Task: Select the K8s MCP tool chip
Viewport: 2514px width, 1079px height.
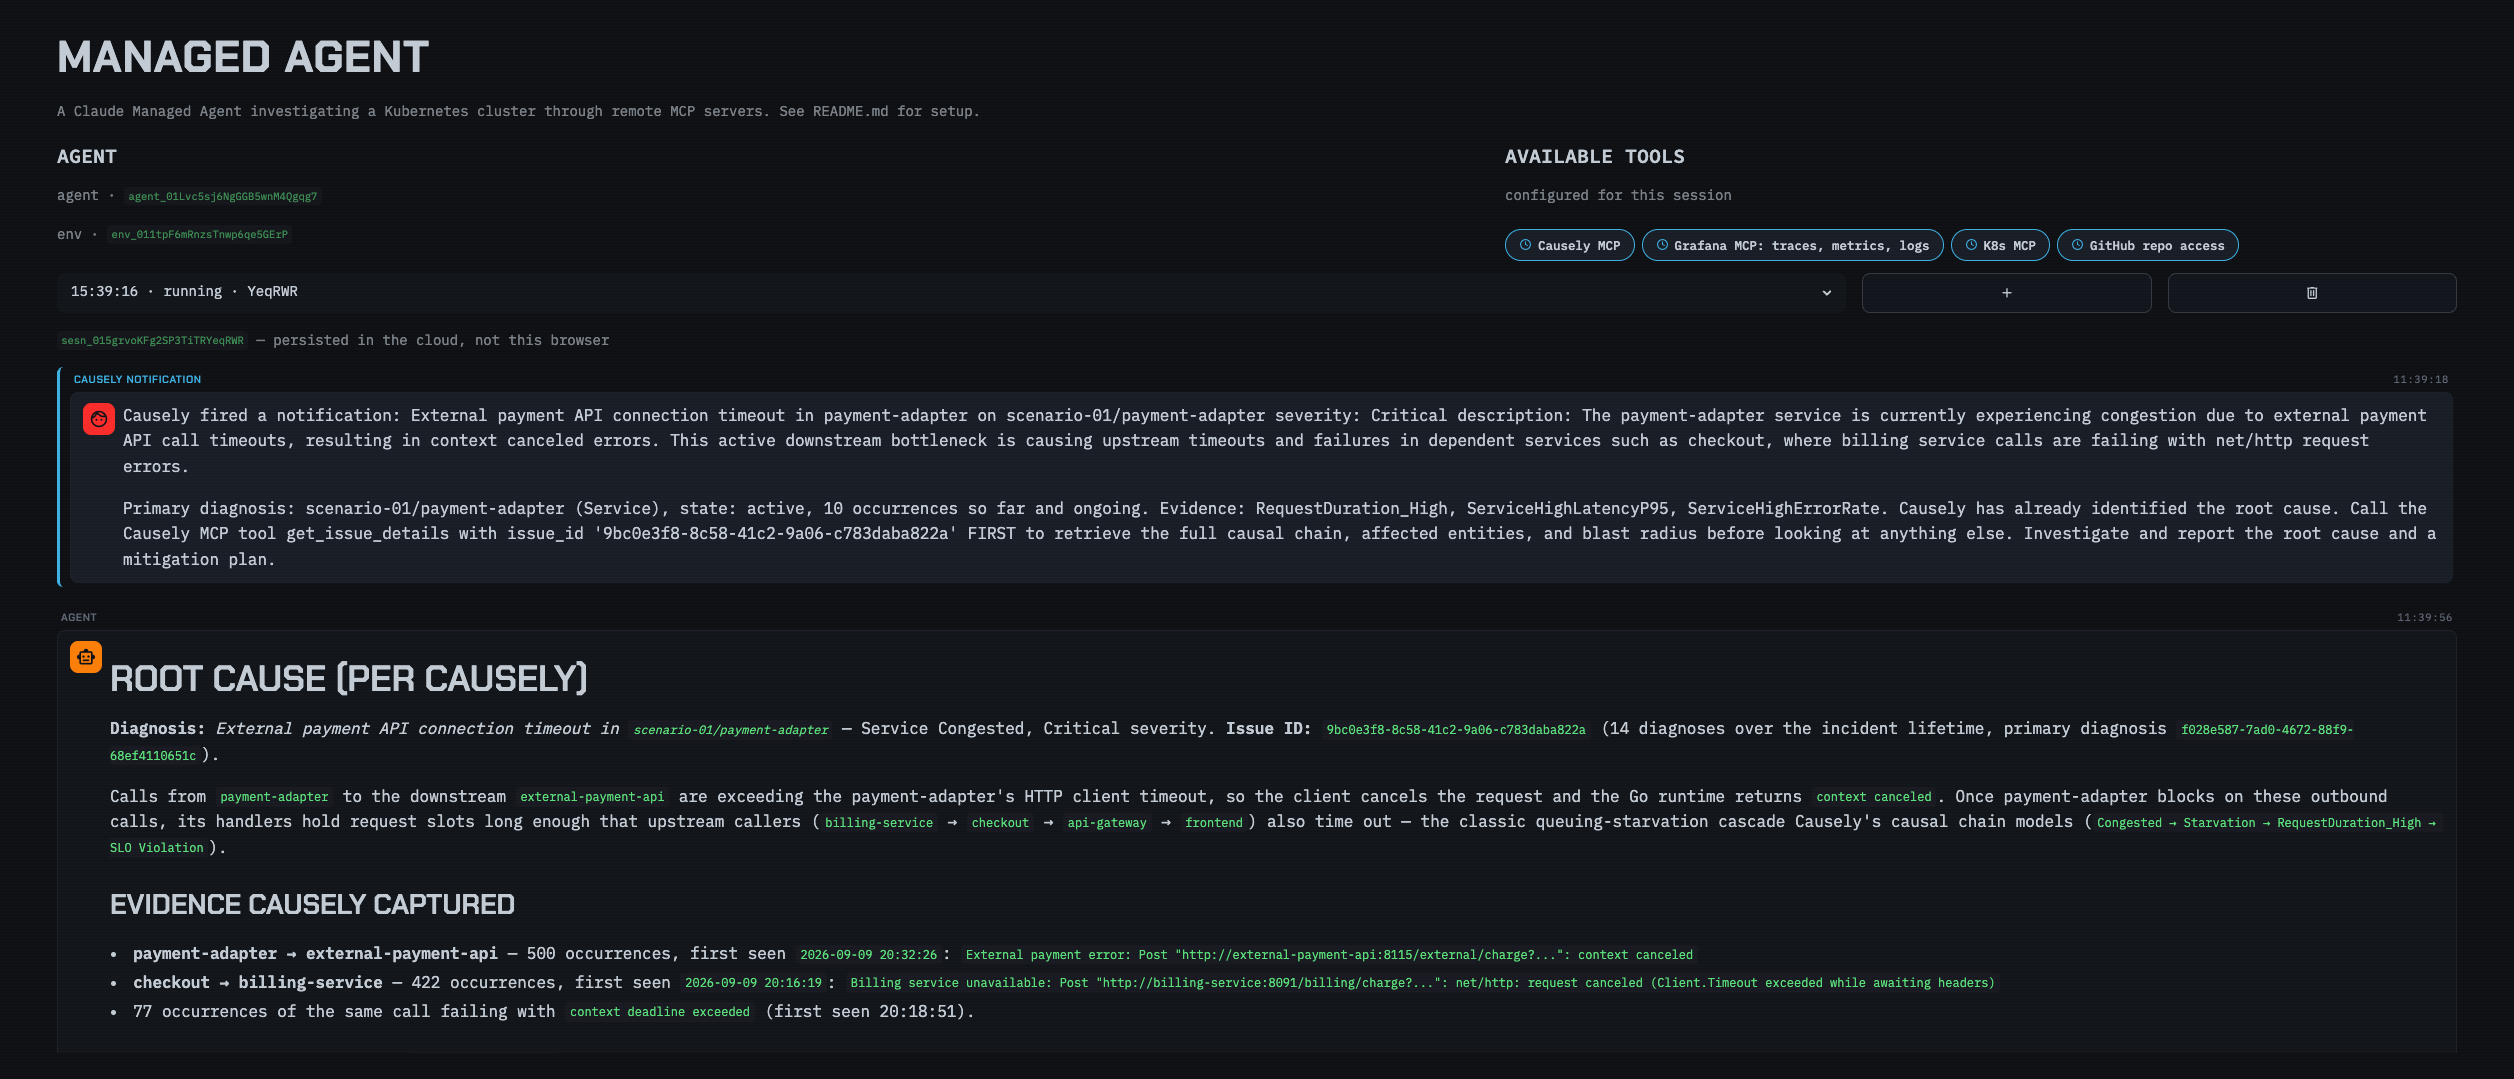Action: (x=2000, y=245)
